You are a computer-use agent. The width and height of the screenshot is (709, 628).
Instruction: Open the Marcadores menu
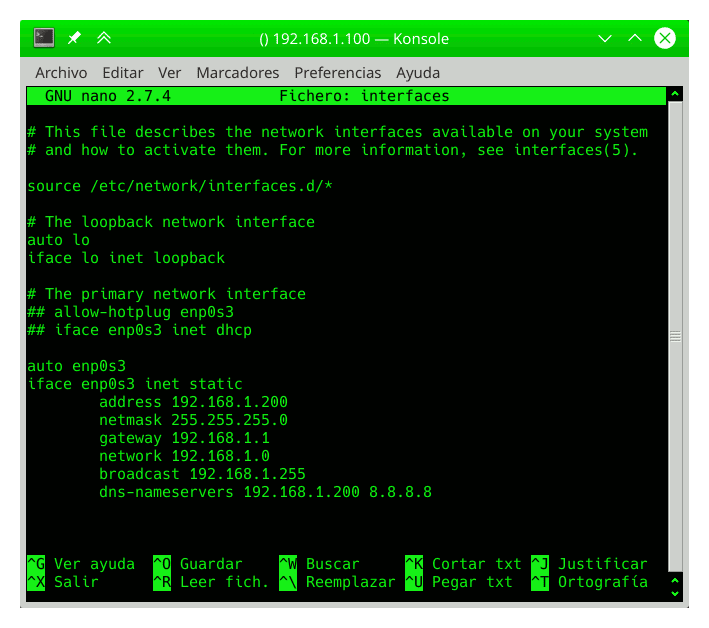238,73
